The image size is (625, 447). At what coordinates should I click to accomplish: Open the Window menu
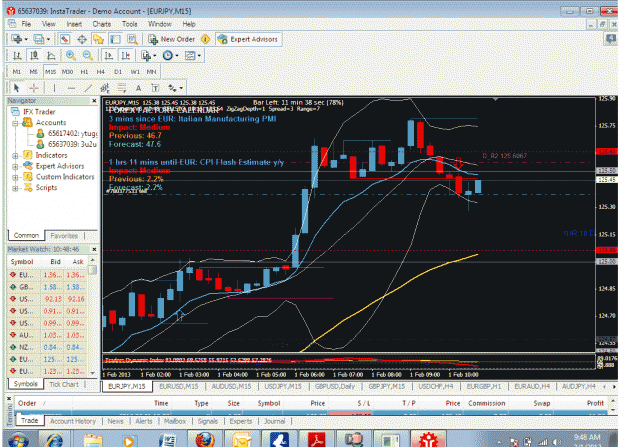point(159,24)
